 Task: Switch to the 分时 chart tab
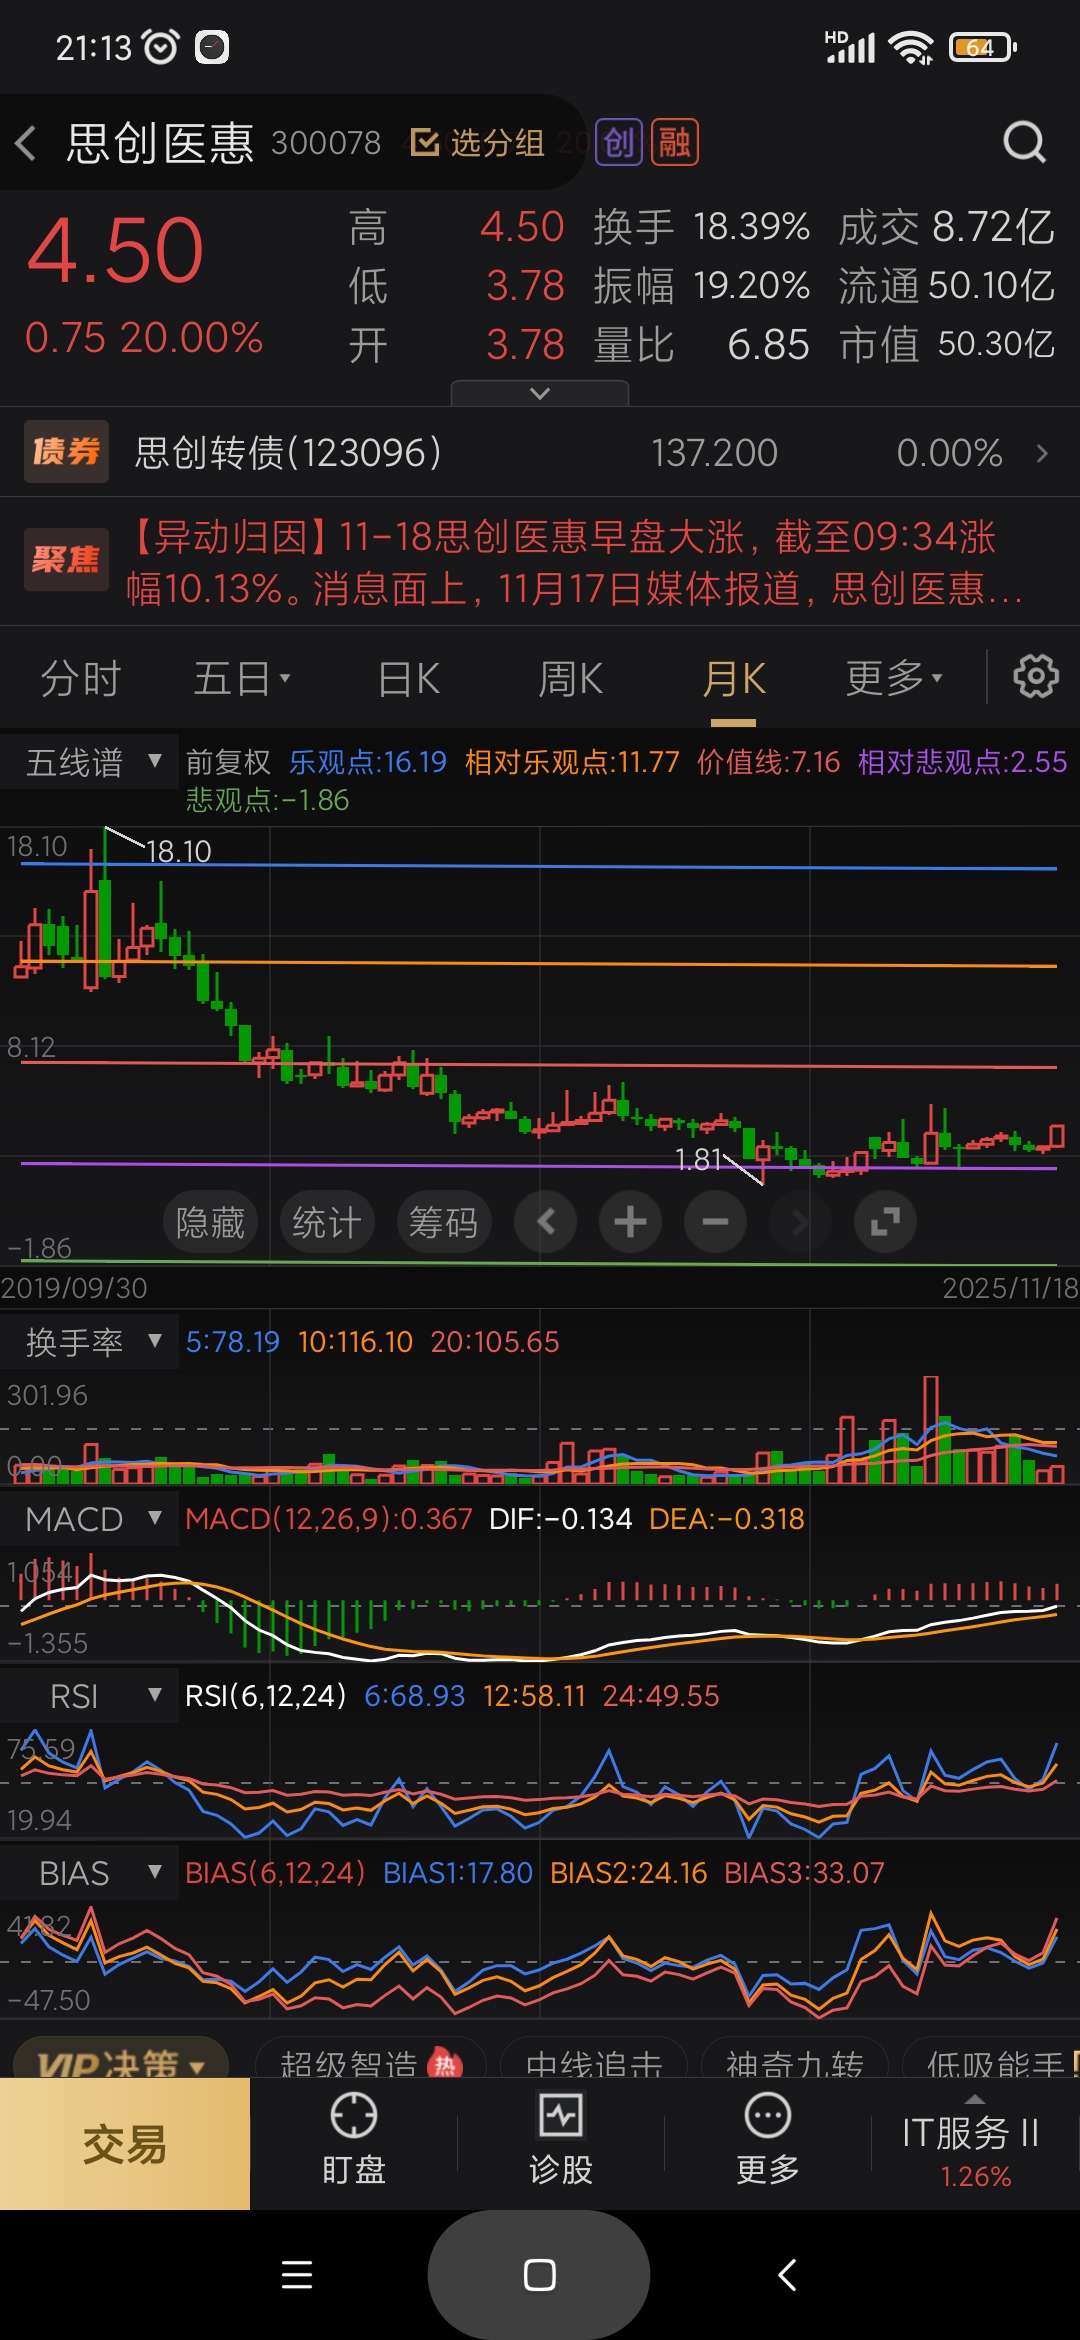(81, 679)
